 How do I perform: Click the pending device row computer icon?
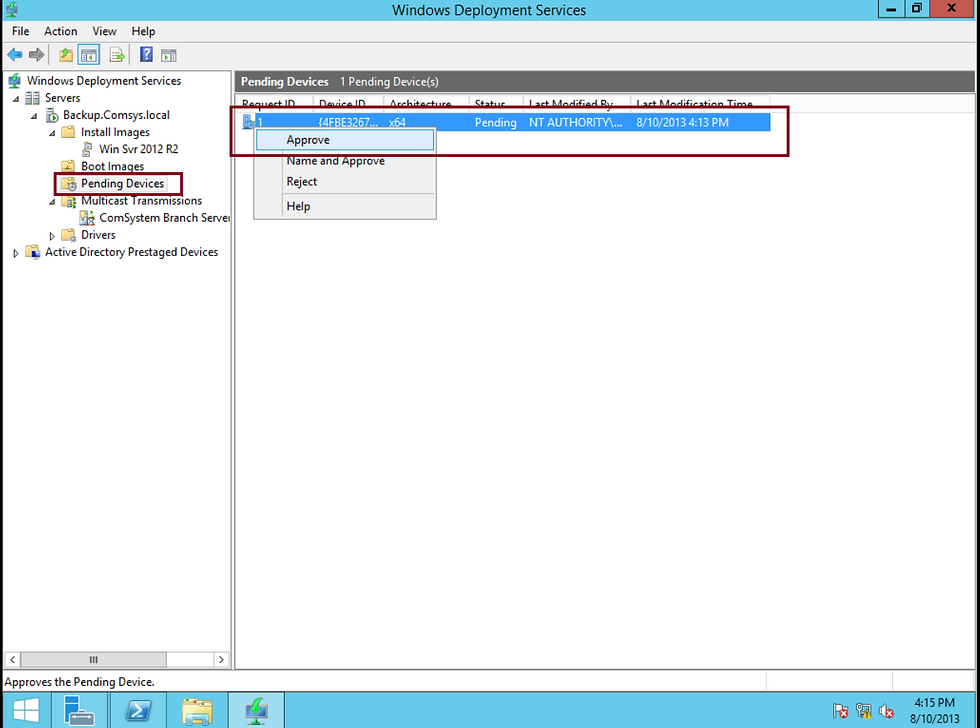point(248,122)
